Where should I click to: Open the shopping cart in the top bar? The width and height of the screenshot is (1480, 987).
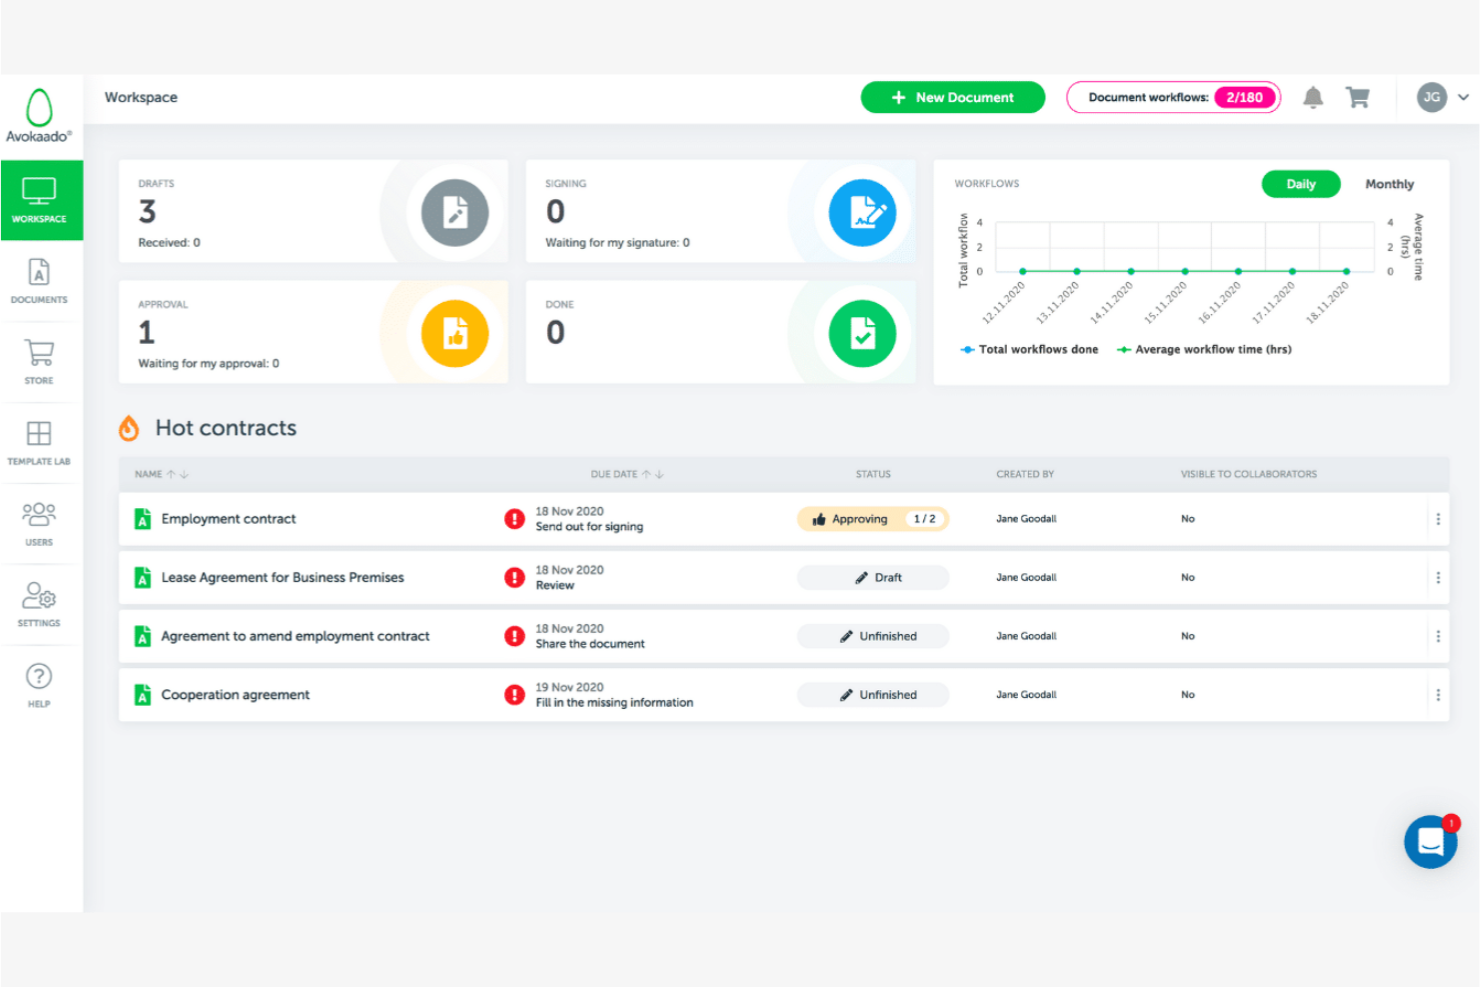click(1358, 97)
